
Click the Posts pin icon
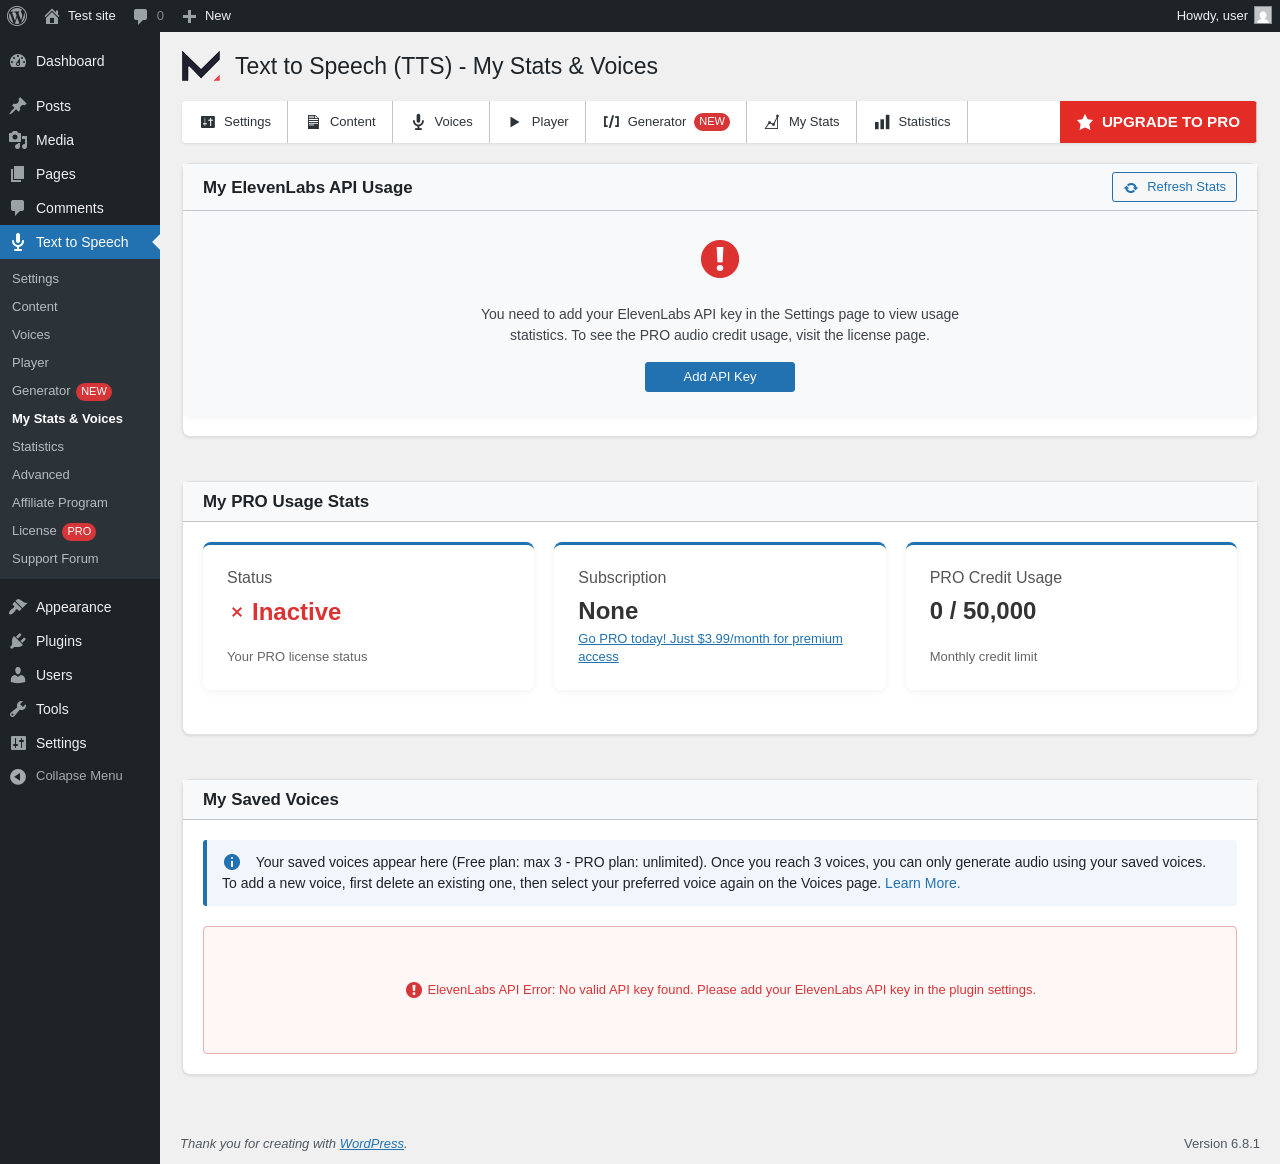pyautogui.click(x=18, y=106)
